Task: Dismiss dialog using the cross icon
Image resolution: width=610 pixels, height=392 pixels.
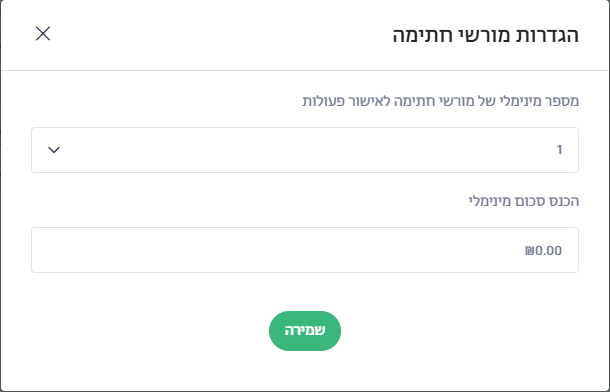Action: (x=43, y=33)
